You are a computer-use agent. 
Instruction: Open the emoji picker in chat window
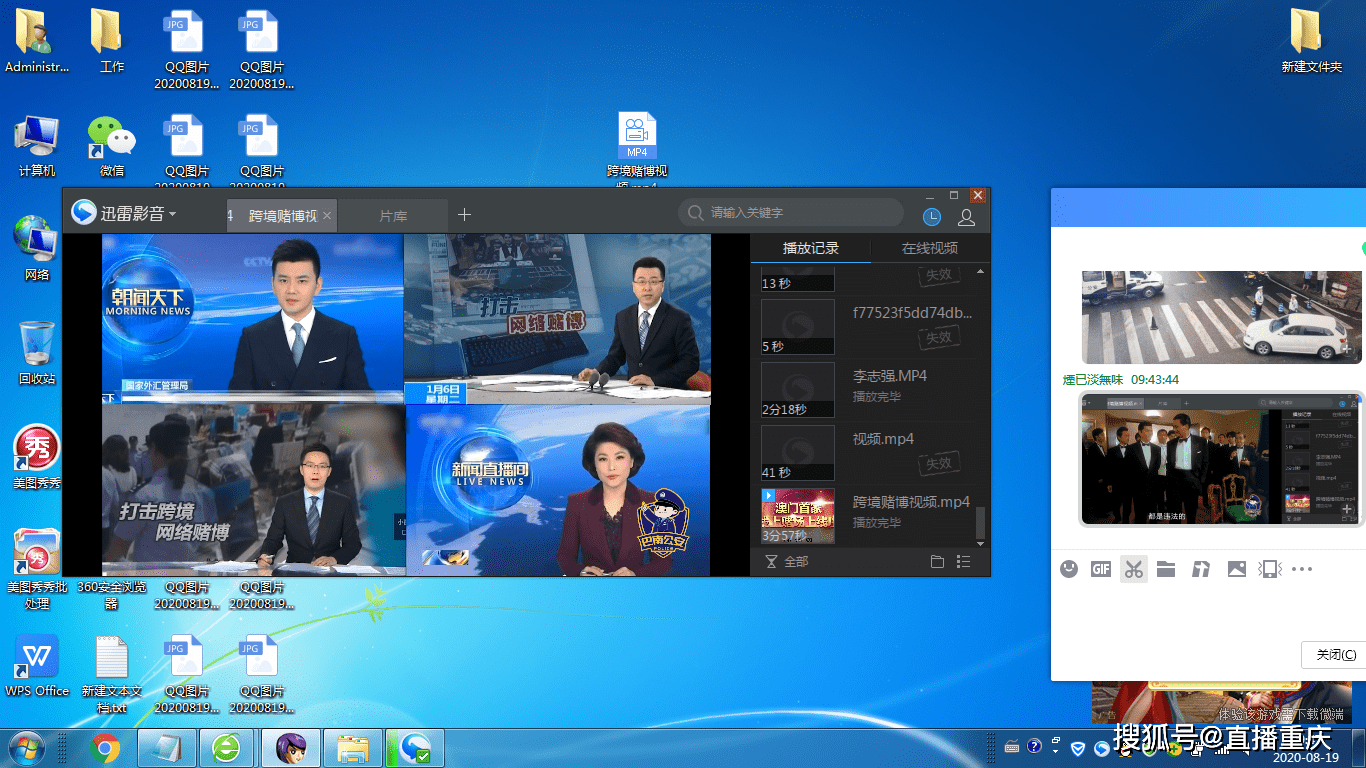(1069, 569)
